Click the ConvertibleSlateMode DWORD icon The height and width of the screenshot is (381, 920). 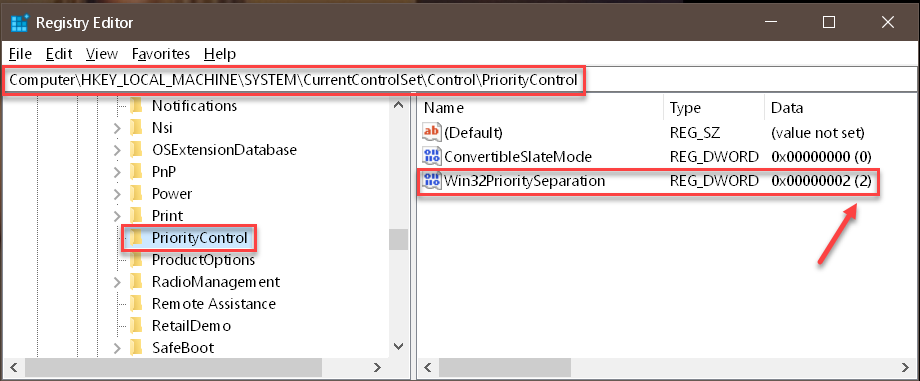(431, 157)
